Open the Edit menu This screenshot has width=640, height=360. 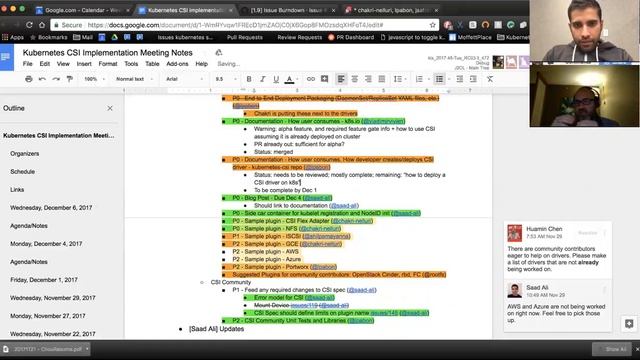point(44,64)
